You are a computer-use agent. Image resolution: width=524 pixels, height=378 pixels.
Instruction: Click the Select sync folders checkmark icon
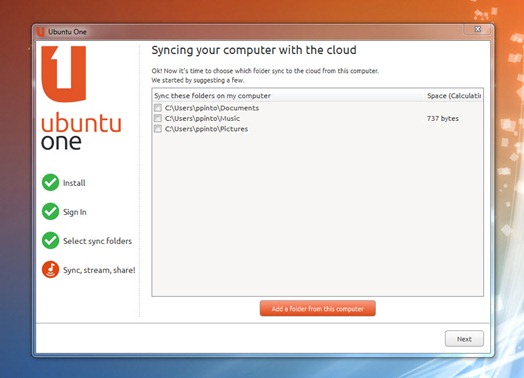pos(50,241)
